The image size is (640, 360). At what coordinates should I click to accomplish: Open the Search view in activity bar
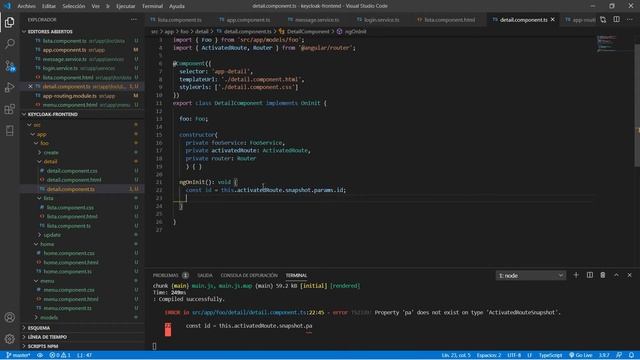click(10, 44)
